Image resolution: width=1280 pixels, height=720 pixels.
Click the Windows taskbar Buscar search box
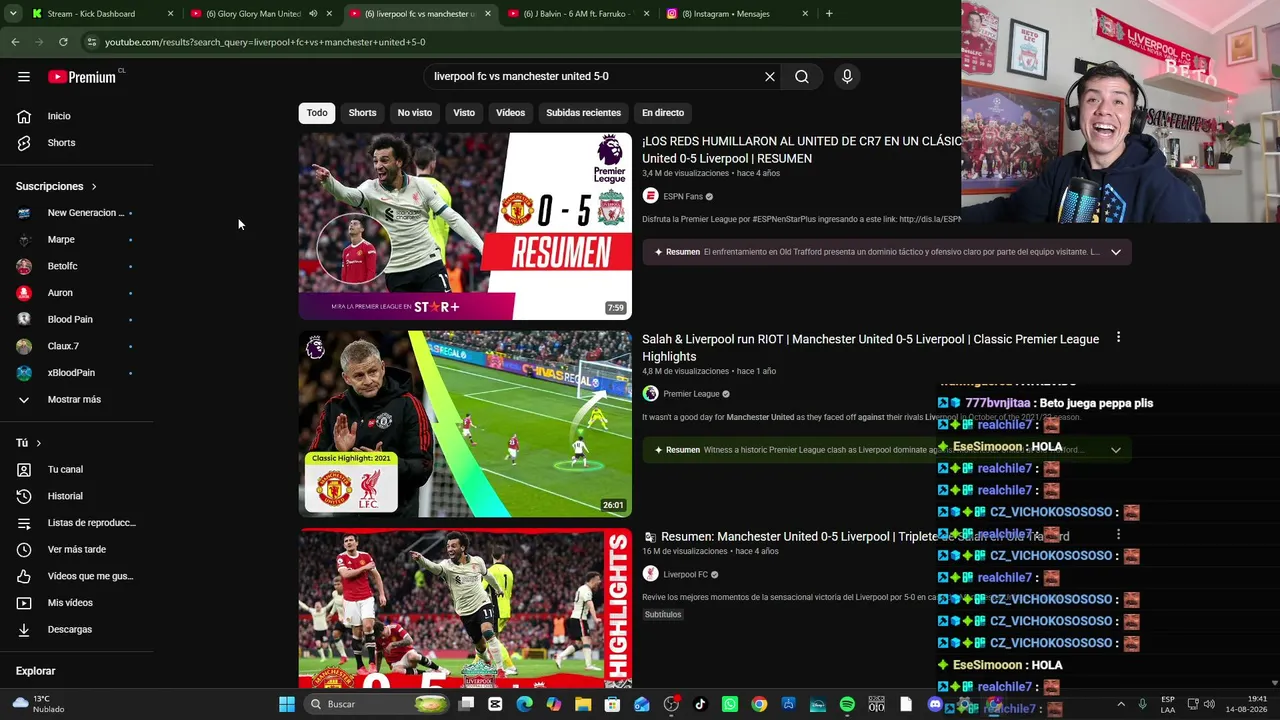[377, 704]
